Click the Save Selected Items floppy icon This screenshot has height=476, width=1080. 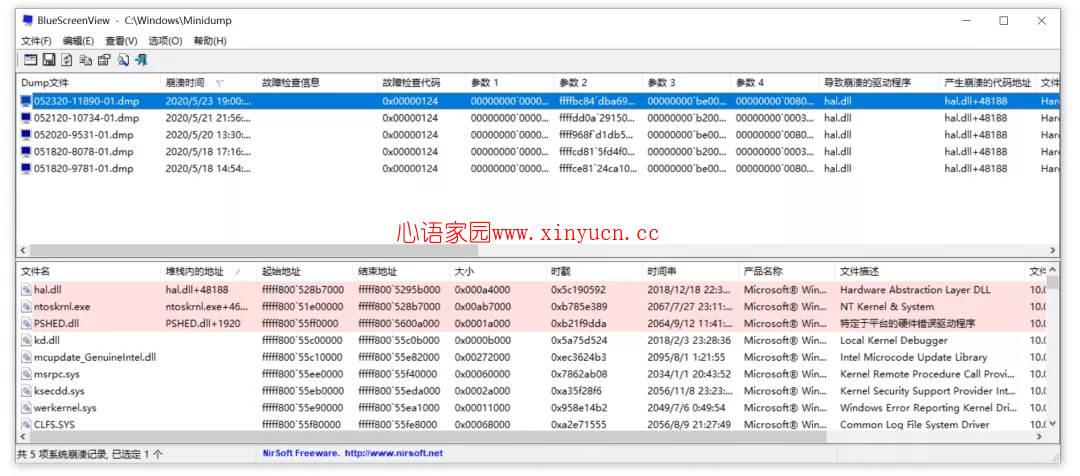49,60
